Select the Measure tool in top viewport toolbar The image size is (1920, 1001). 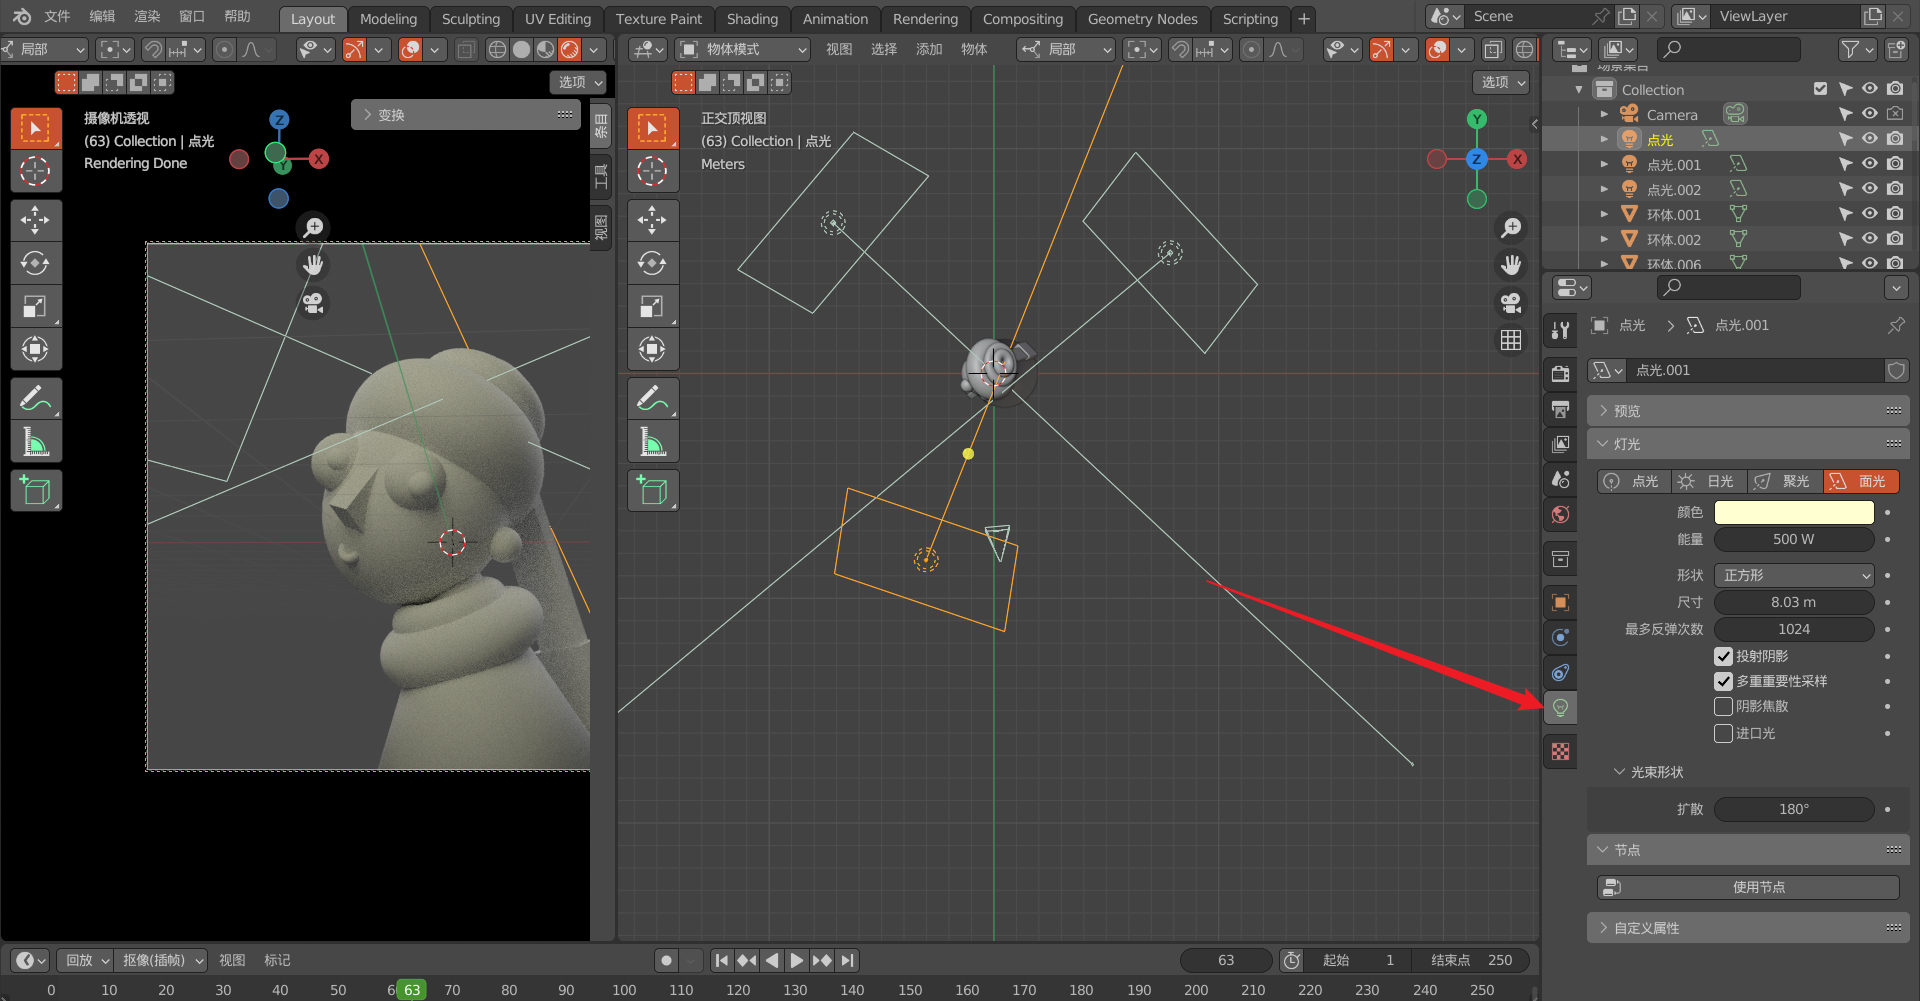click(652, 442)
